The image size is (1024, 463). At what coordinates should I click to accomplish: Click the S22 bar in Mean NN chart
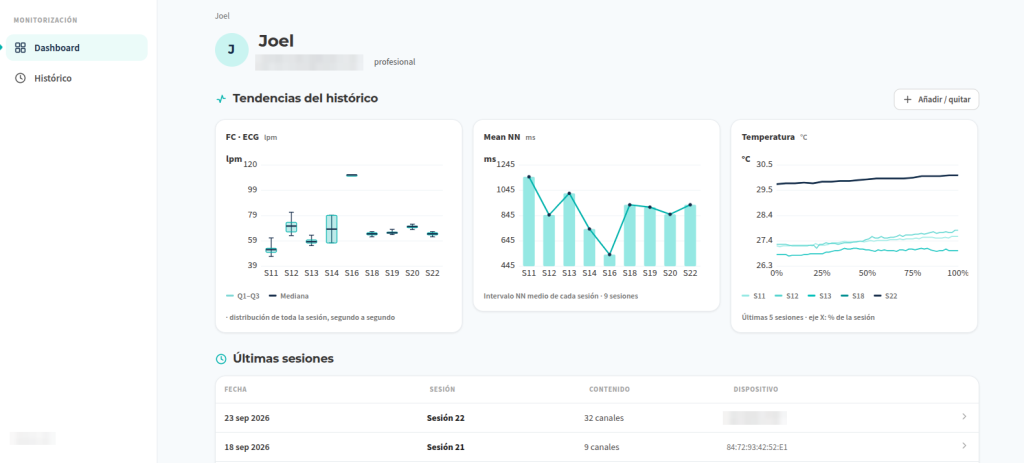[690, 235]
